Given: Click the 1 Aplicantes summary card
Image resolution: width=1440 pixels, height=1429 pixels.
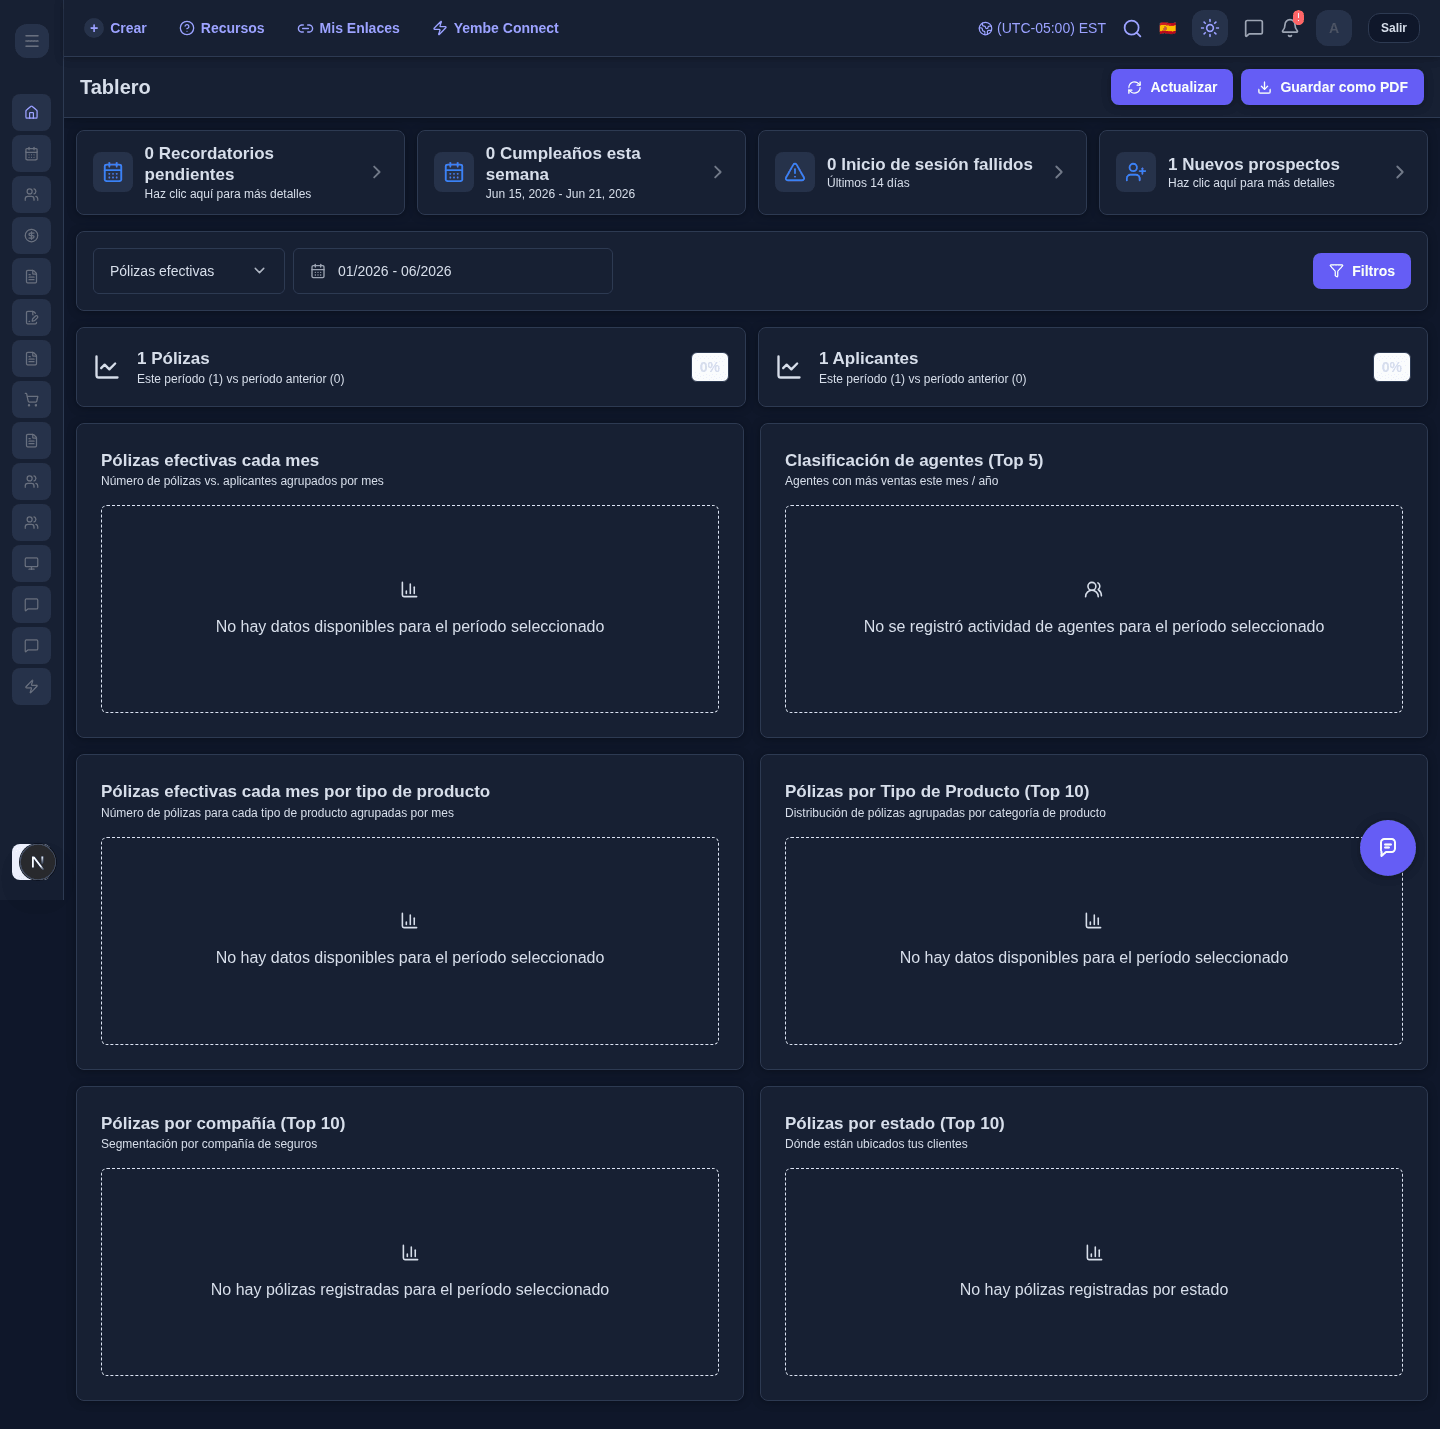Looking at the screenshot, I should tap(1093, 367).
